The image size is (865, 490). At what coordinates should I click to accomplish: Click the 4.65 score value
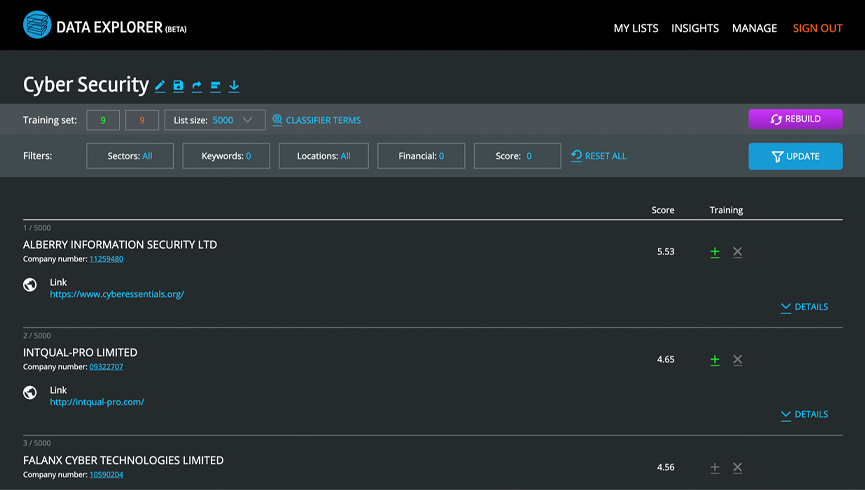(x=665, y=359)
